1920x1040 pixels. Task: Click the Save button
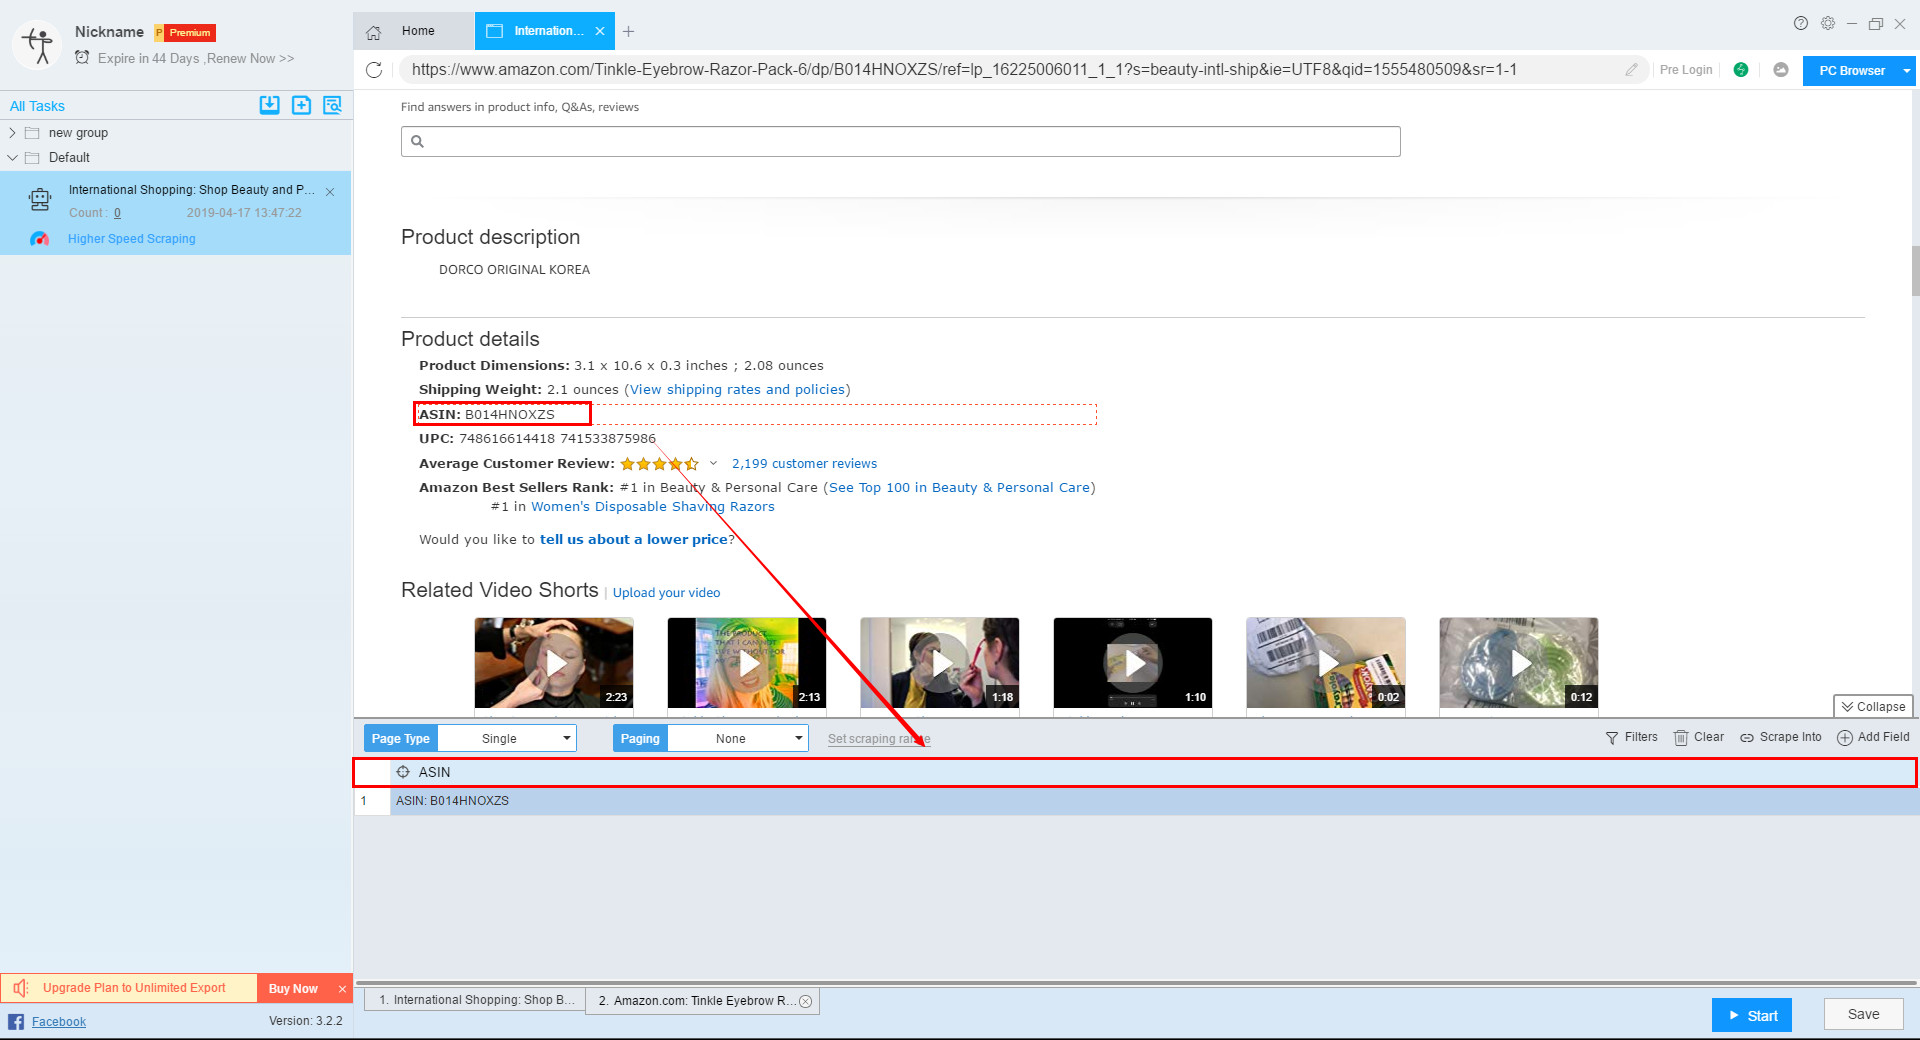[x=1863, y=1014]
